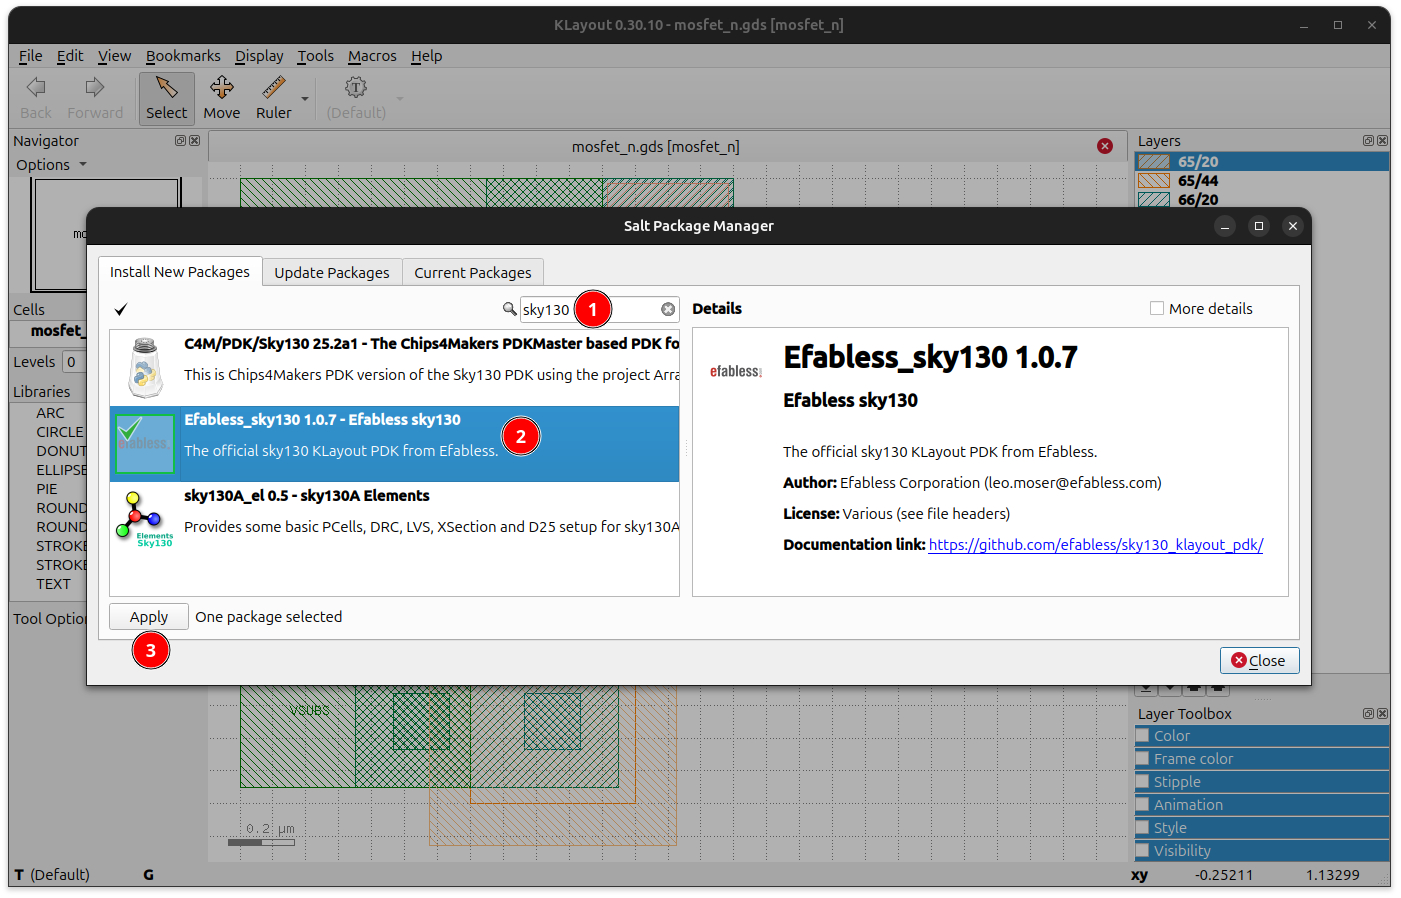Close the Layer Toolbox panel
Screen dimensions: 1401x898
point(1382,714)
